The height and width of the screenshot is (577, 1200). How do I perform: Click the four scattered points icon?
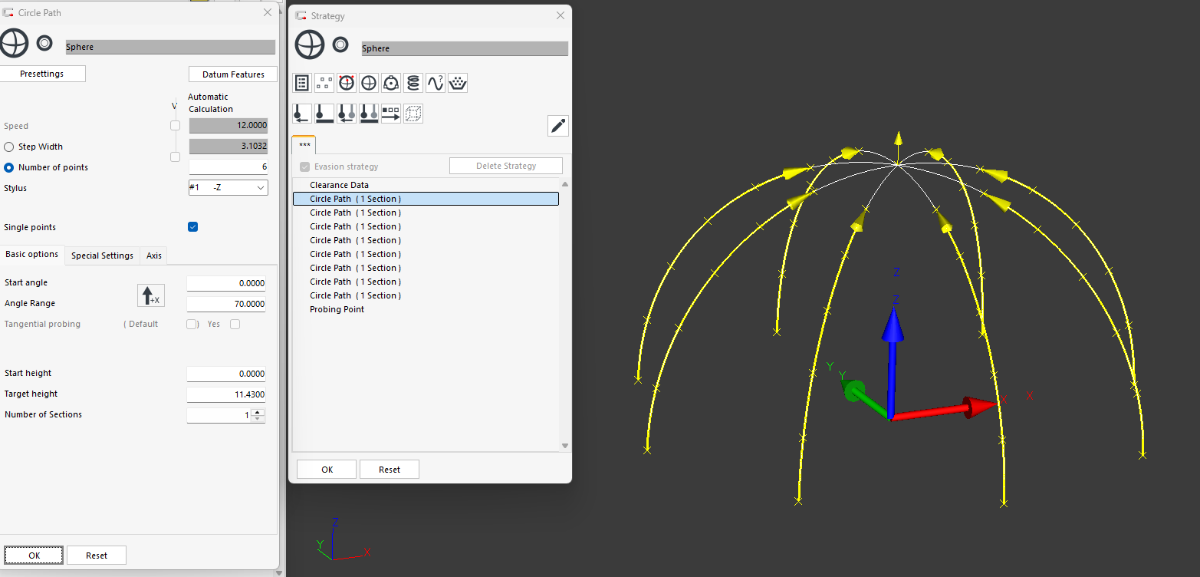[x=324, y=83]
